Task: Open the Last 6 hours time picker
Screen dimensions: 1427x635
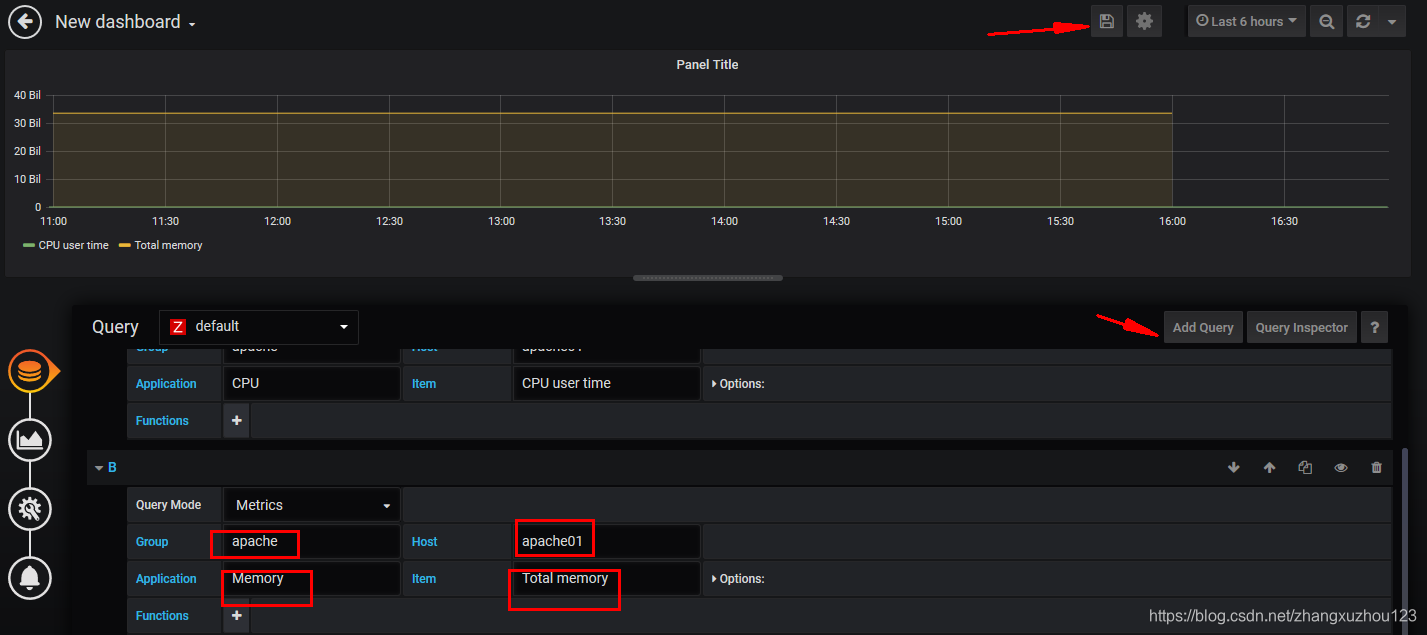Action: click(1246, 21)
